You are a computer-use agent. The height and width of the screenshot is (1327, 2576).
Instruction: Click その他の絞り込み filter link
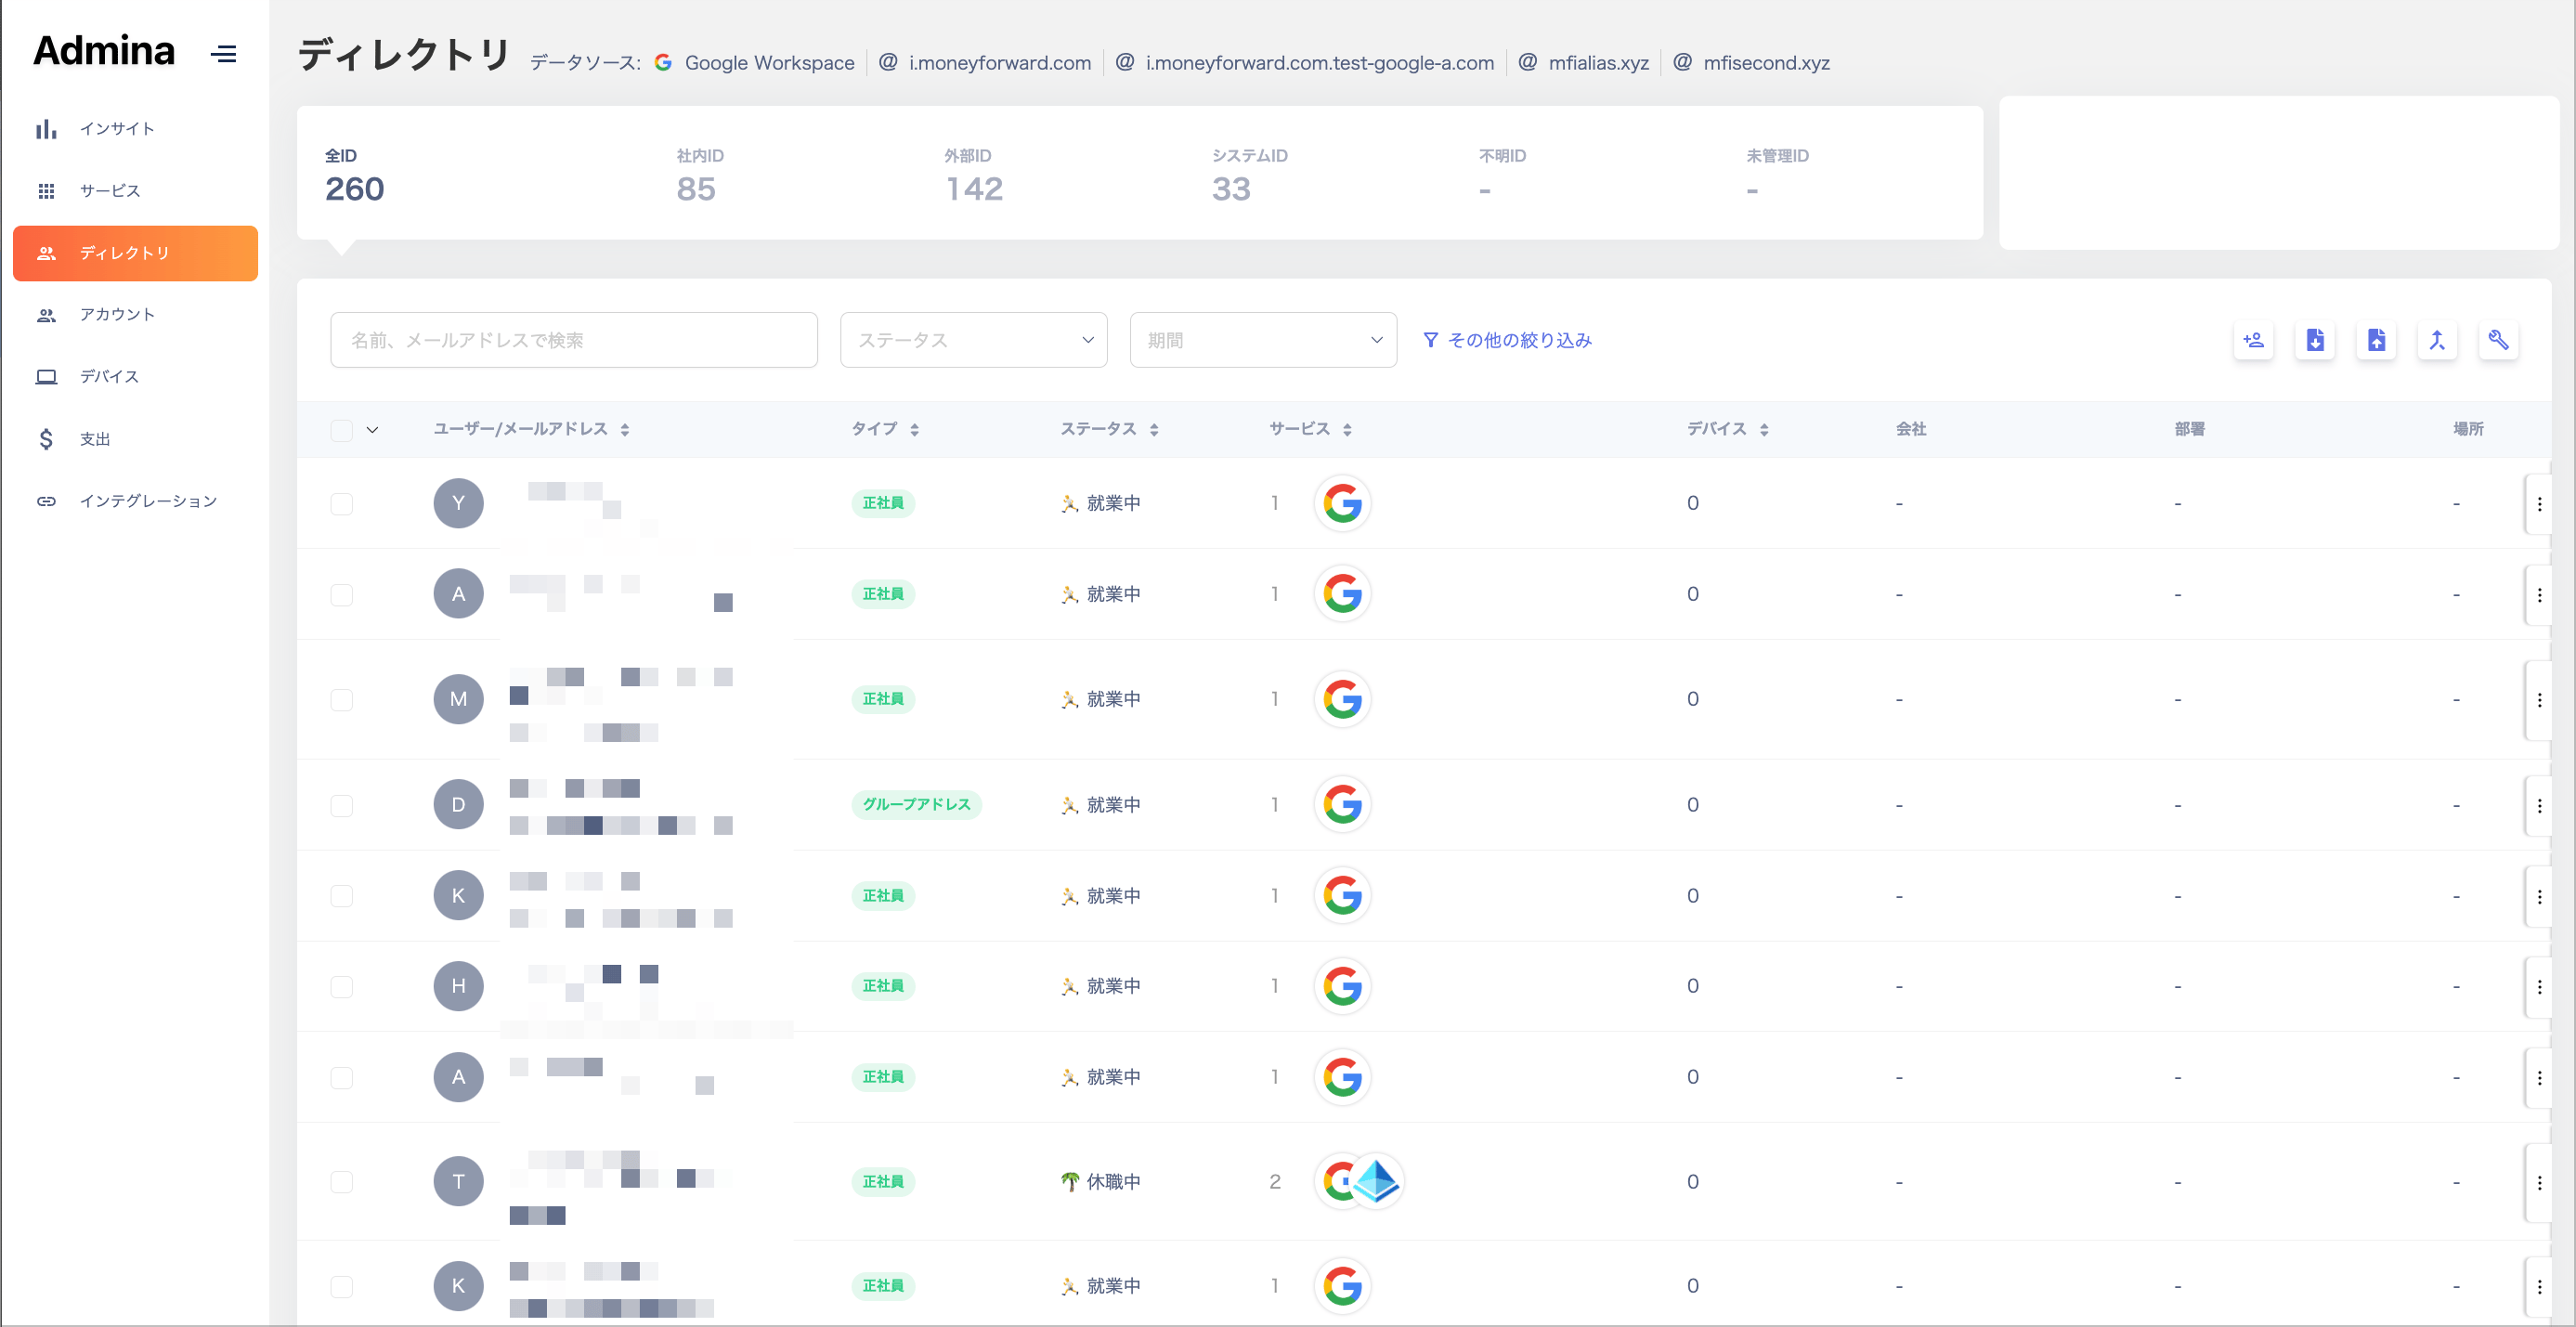[1507, 340]
